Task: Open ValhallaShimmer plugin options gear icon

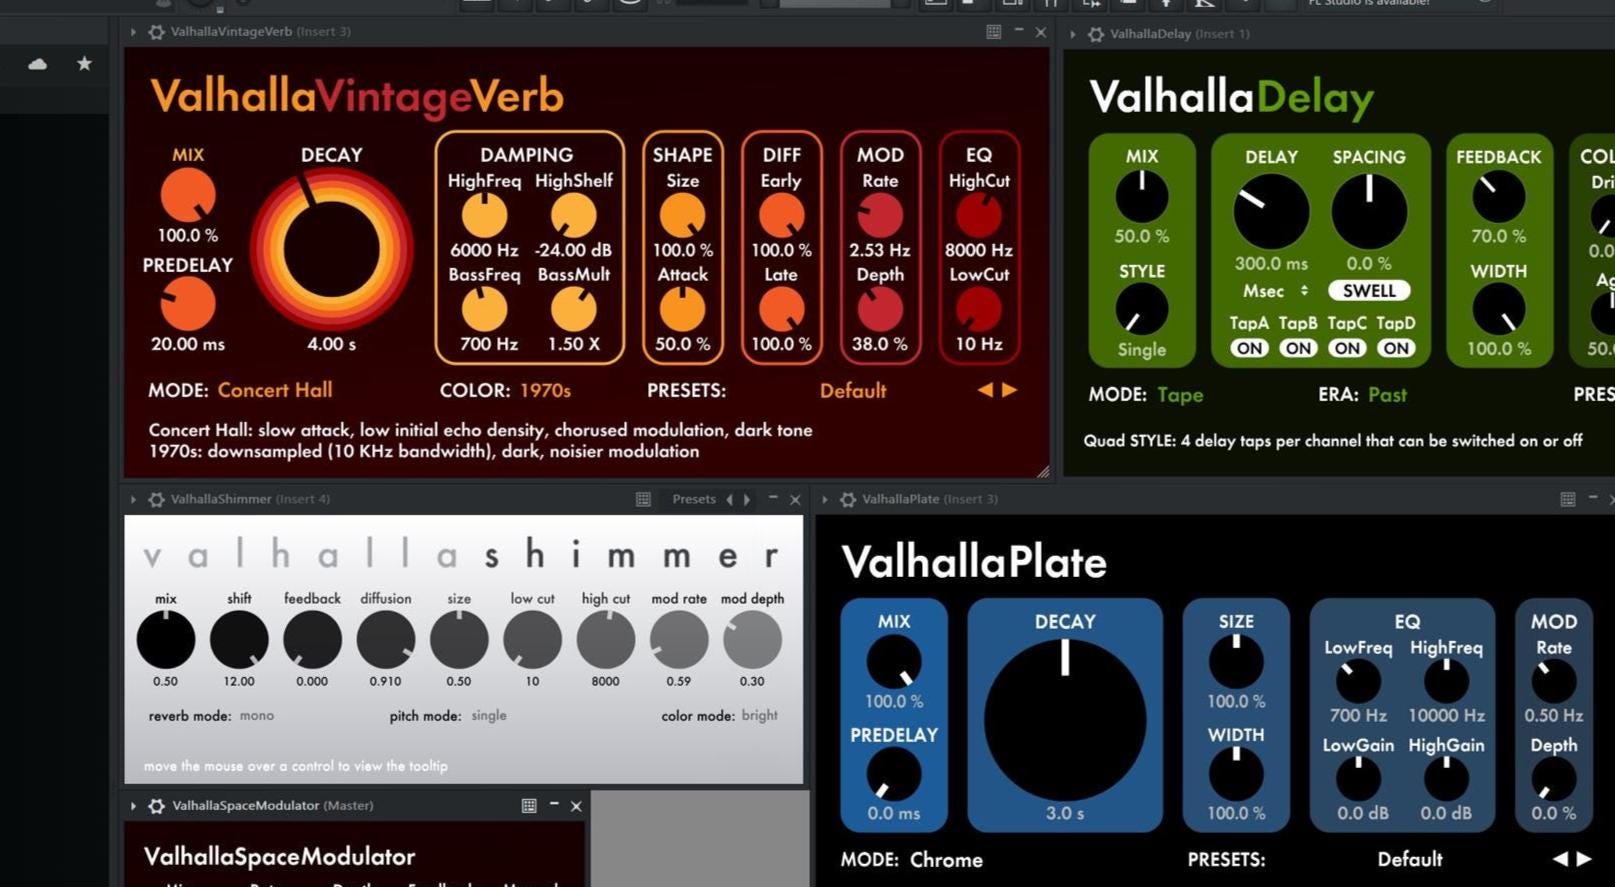Action: (x=156, y=499)
